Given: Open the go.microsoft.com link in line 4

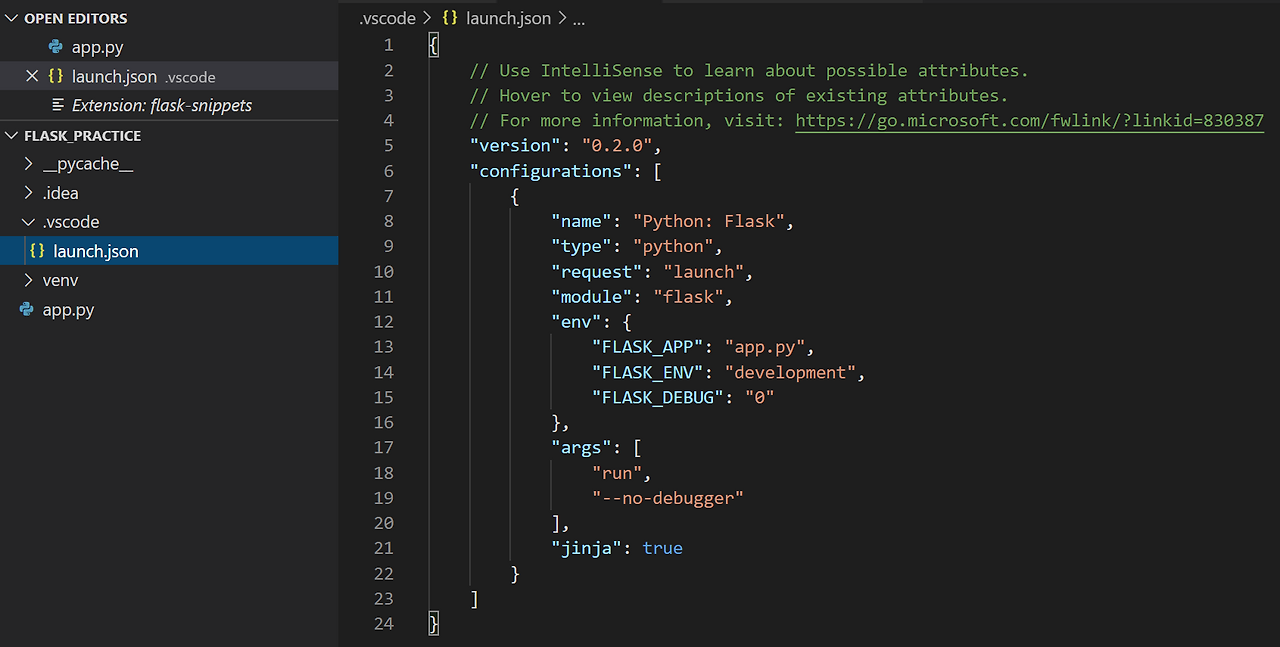Looking at the screenshot, I should point(1030,119).
